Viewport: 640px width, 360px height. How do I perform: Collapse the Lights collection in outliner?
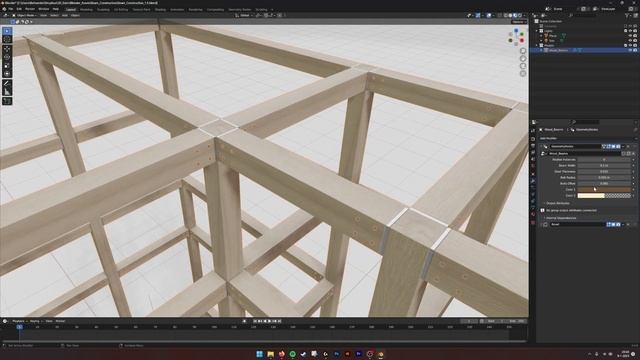pyautogui.click(x=537, y=31)
